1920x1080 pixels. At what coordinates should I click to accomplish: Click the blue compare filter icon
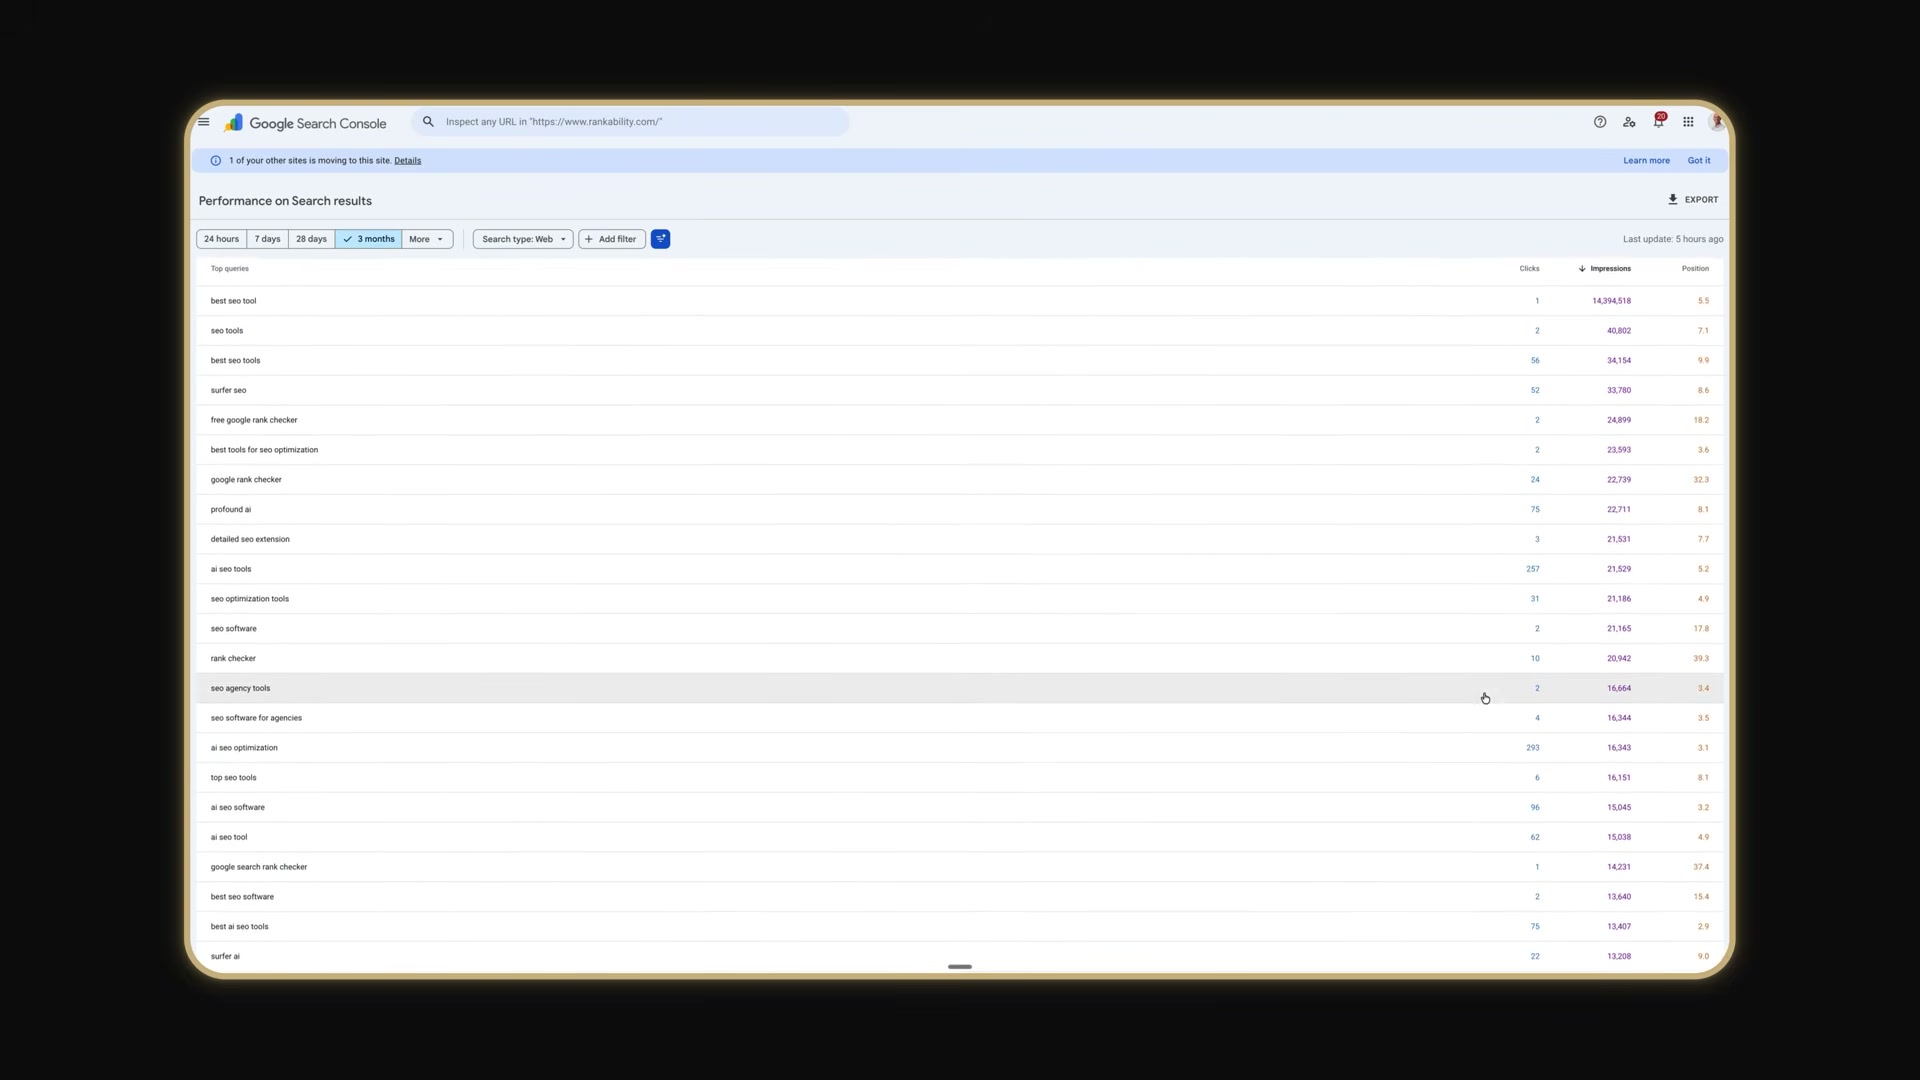tap(661, 239)
